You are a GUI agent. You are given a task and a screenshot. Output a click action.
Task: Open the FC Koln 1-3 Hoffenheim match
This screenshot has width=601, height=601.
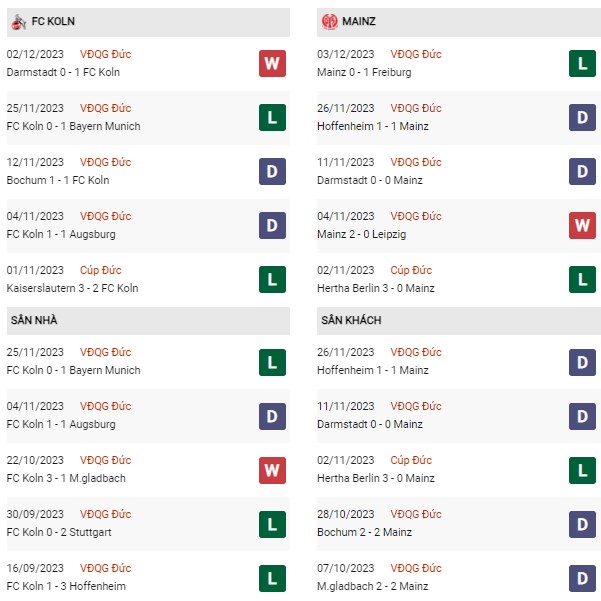(x=66, y=586)
